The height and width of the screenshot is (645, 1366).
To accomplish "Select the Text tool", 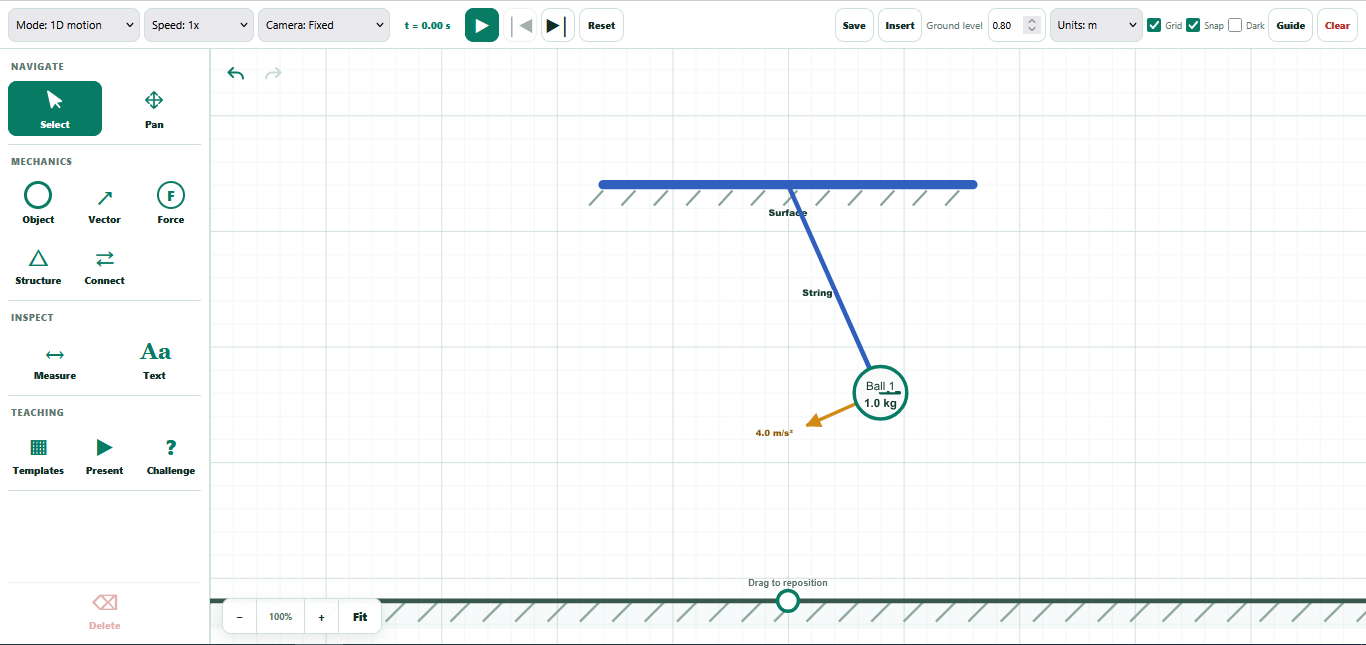I will (x=154, y=362).
